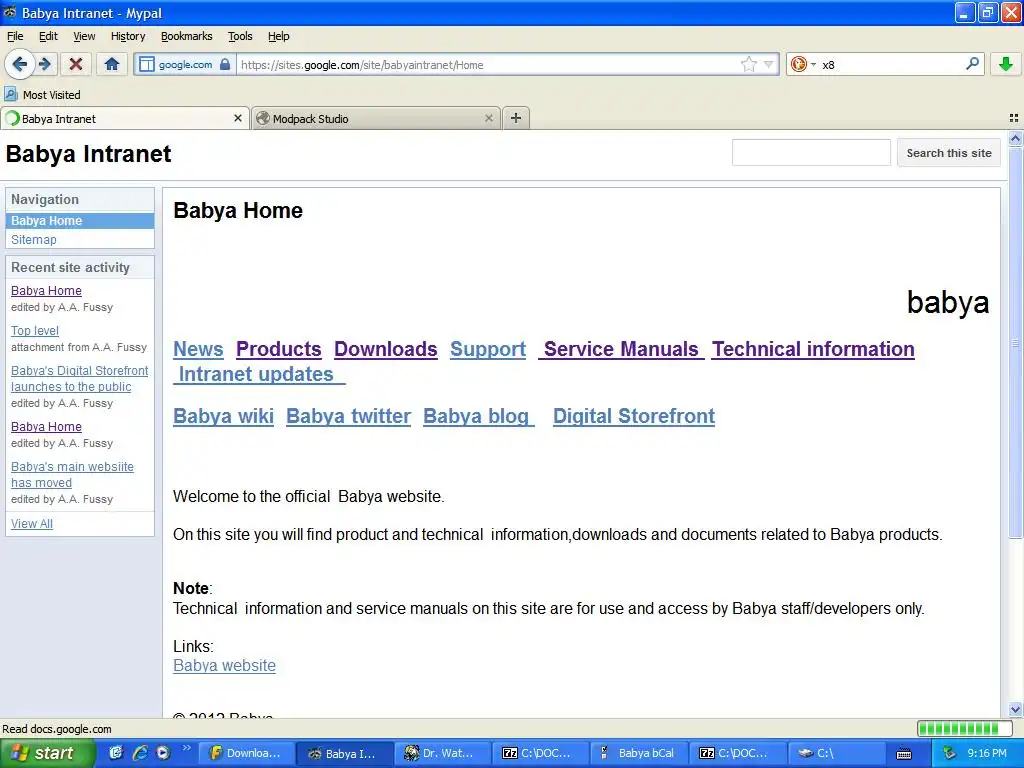Open the Tools menu
1024x768 pixels.
(240, 36)
